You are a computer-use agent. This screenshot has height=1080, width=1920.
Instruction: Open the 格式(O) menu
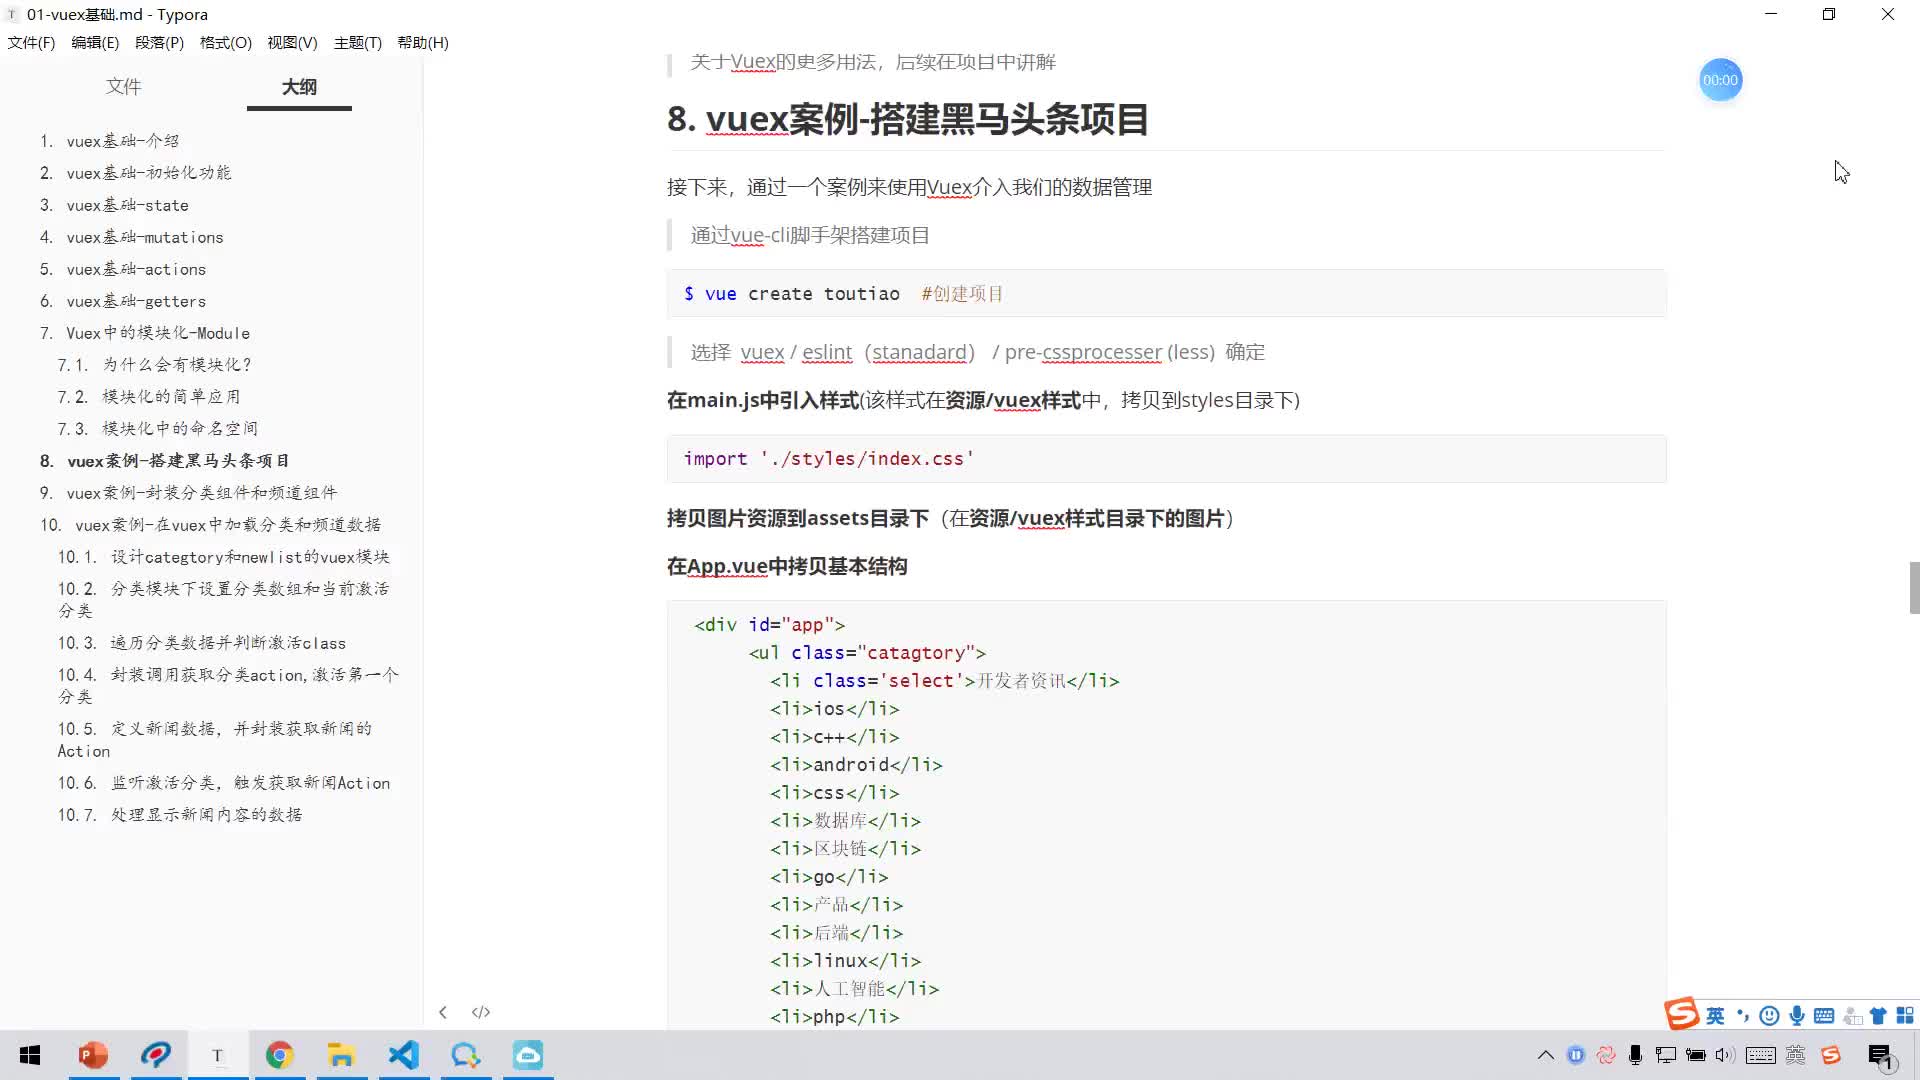tap(225, 43)
